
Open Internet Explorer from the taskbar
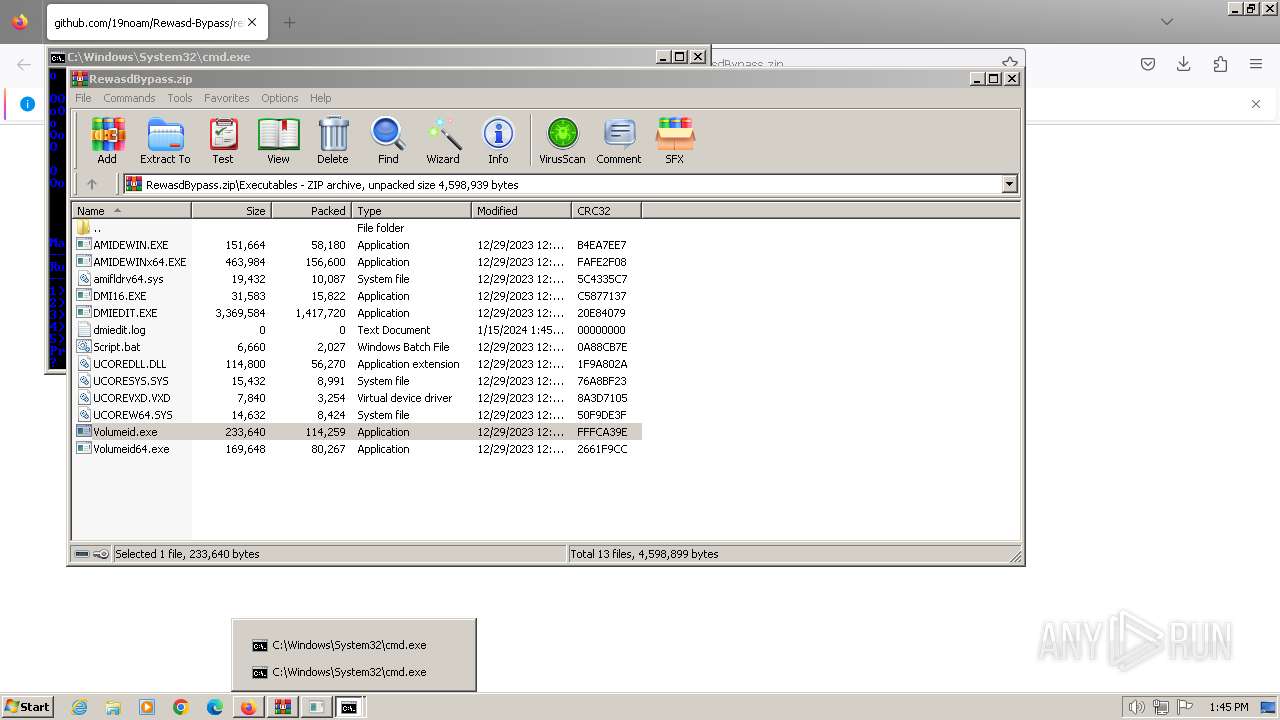[79, 707]
